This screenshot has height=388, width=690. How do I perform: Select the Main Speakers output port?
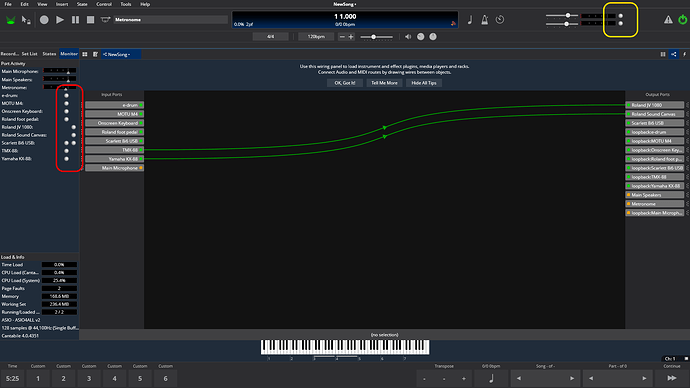click(x=655, y=195)
